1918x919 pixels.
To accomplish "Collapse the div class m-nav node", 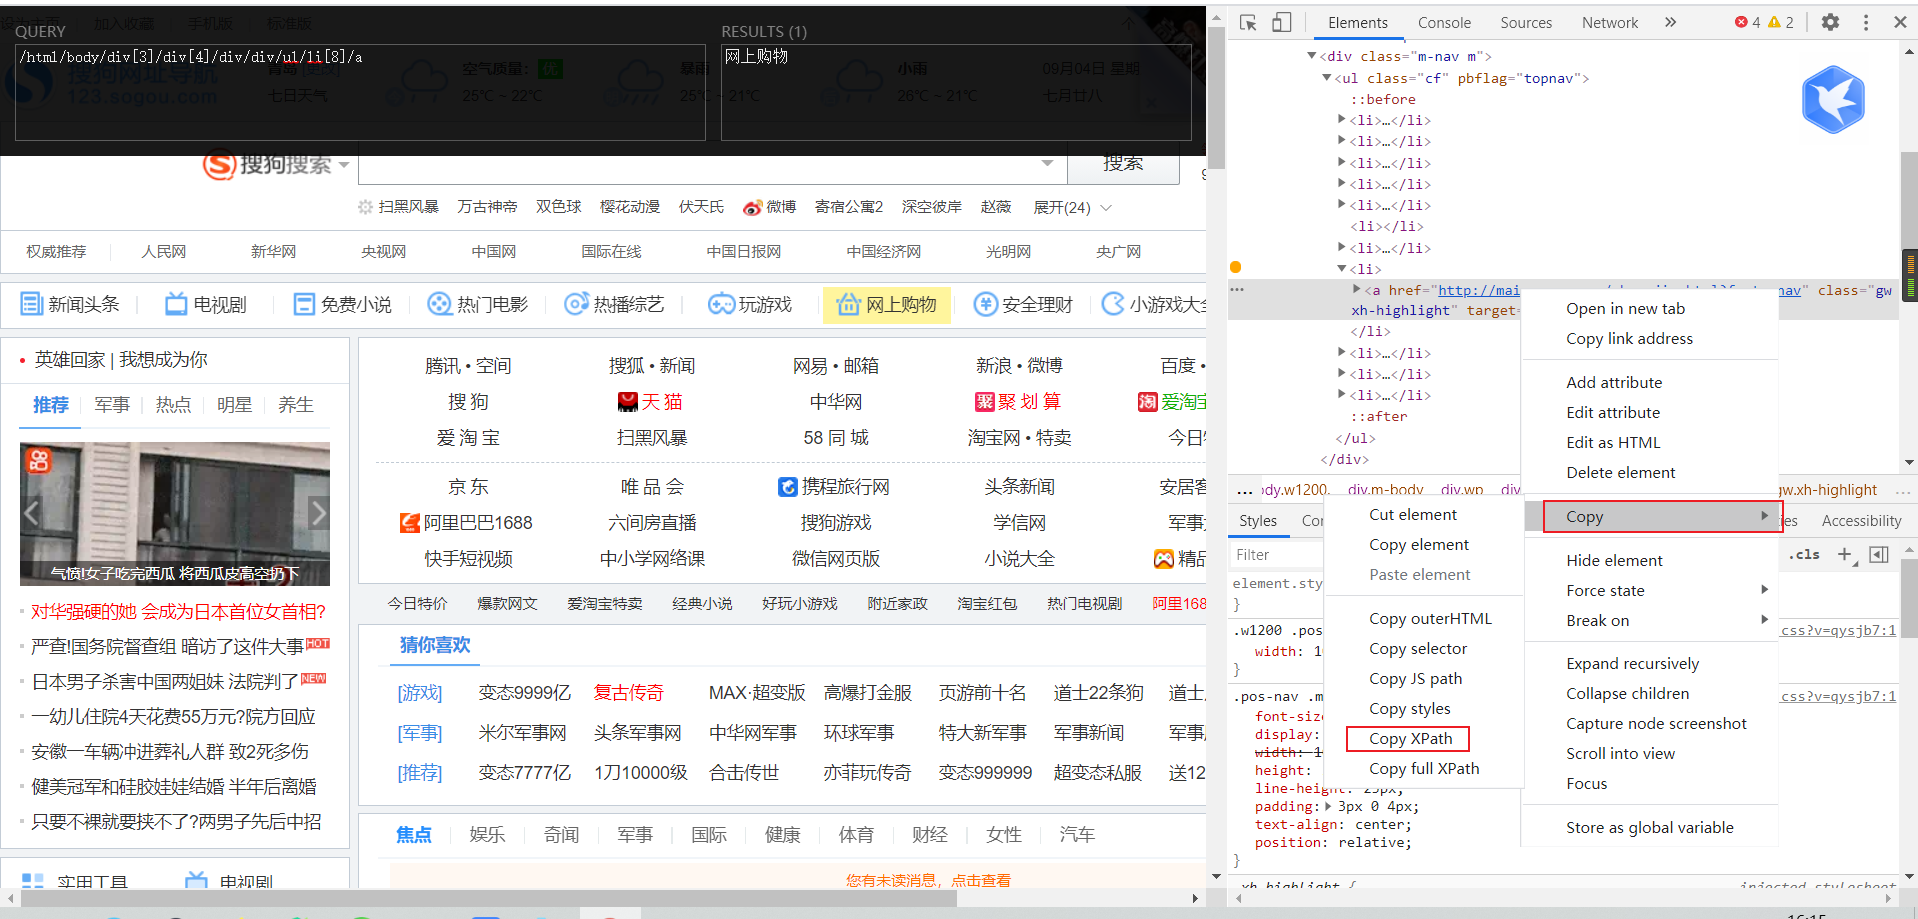I will tap(1312, 56).
